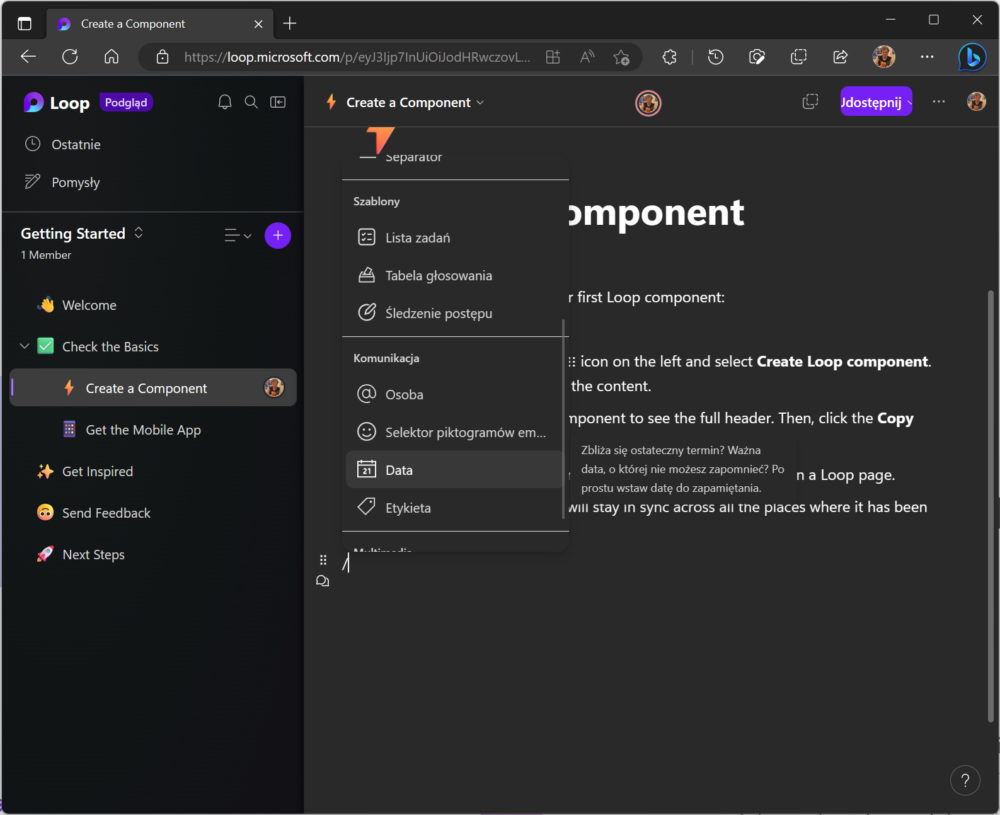The image size is (1000, 815).
Task: Open the Bing Copilot sidebar button
Action: point(972,57)
